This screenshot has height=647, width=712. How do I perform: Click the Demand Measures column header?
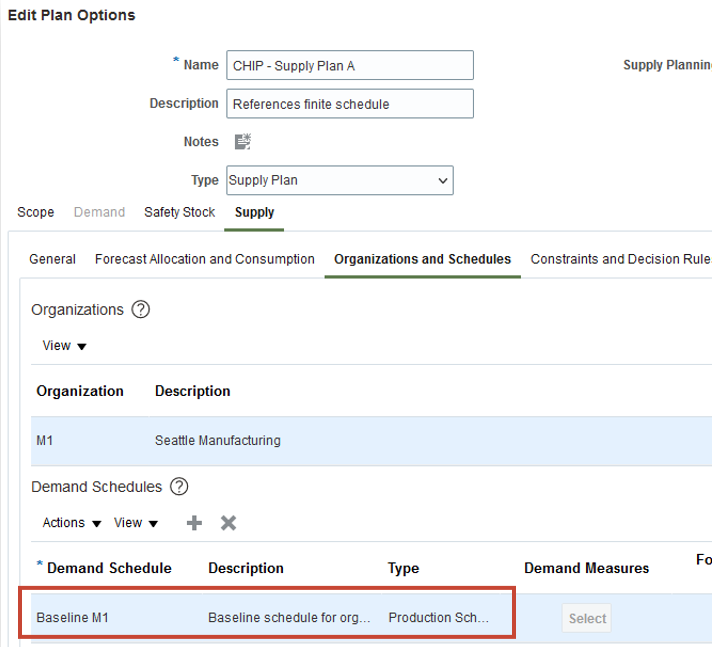[x=586, y=568]
